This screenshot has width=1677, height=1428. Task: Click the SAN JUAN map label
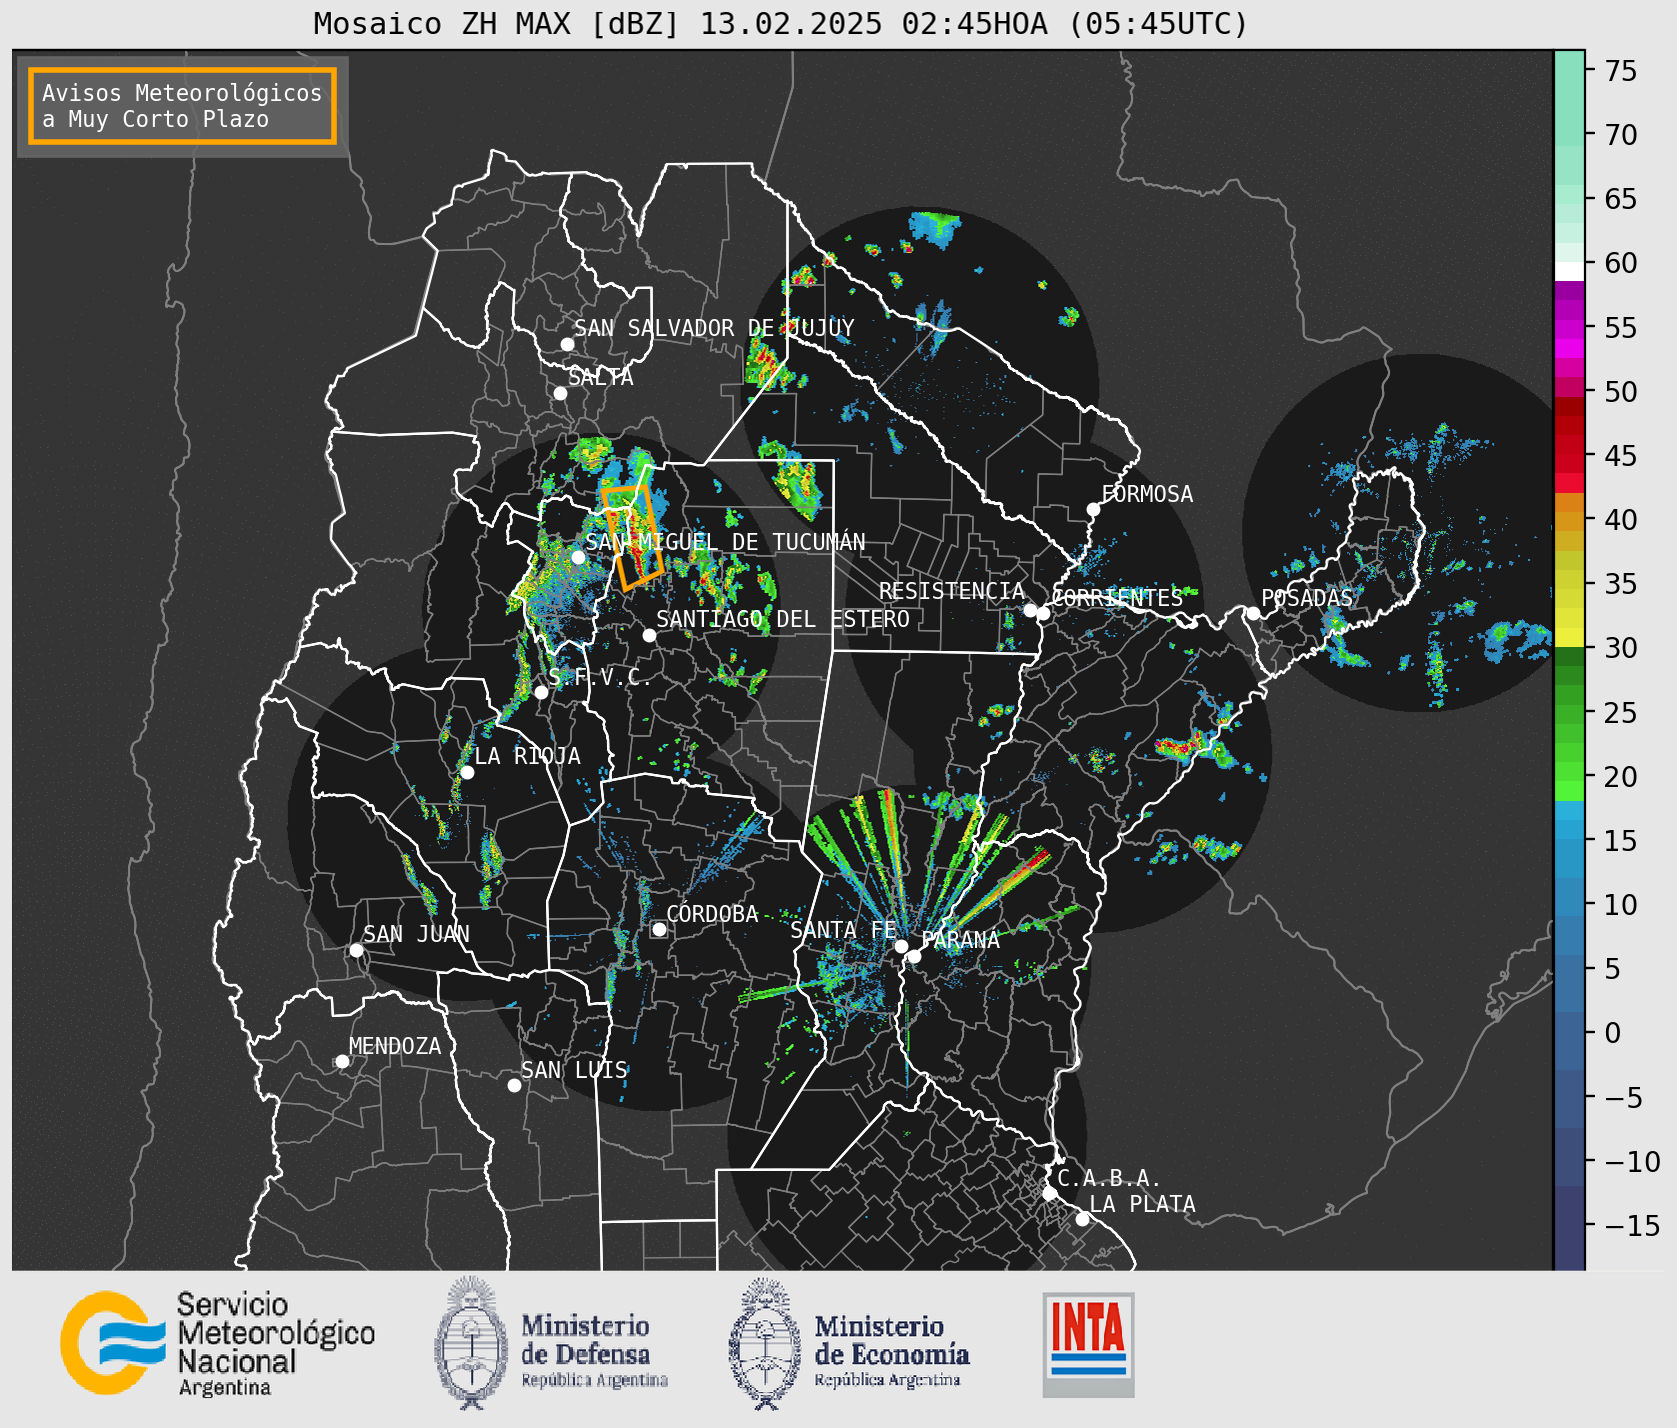416,934
